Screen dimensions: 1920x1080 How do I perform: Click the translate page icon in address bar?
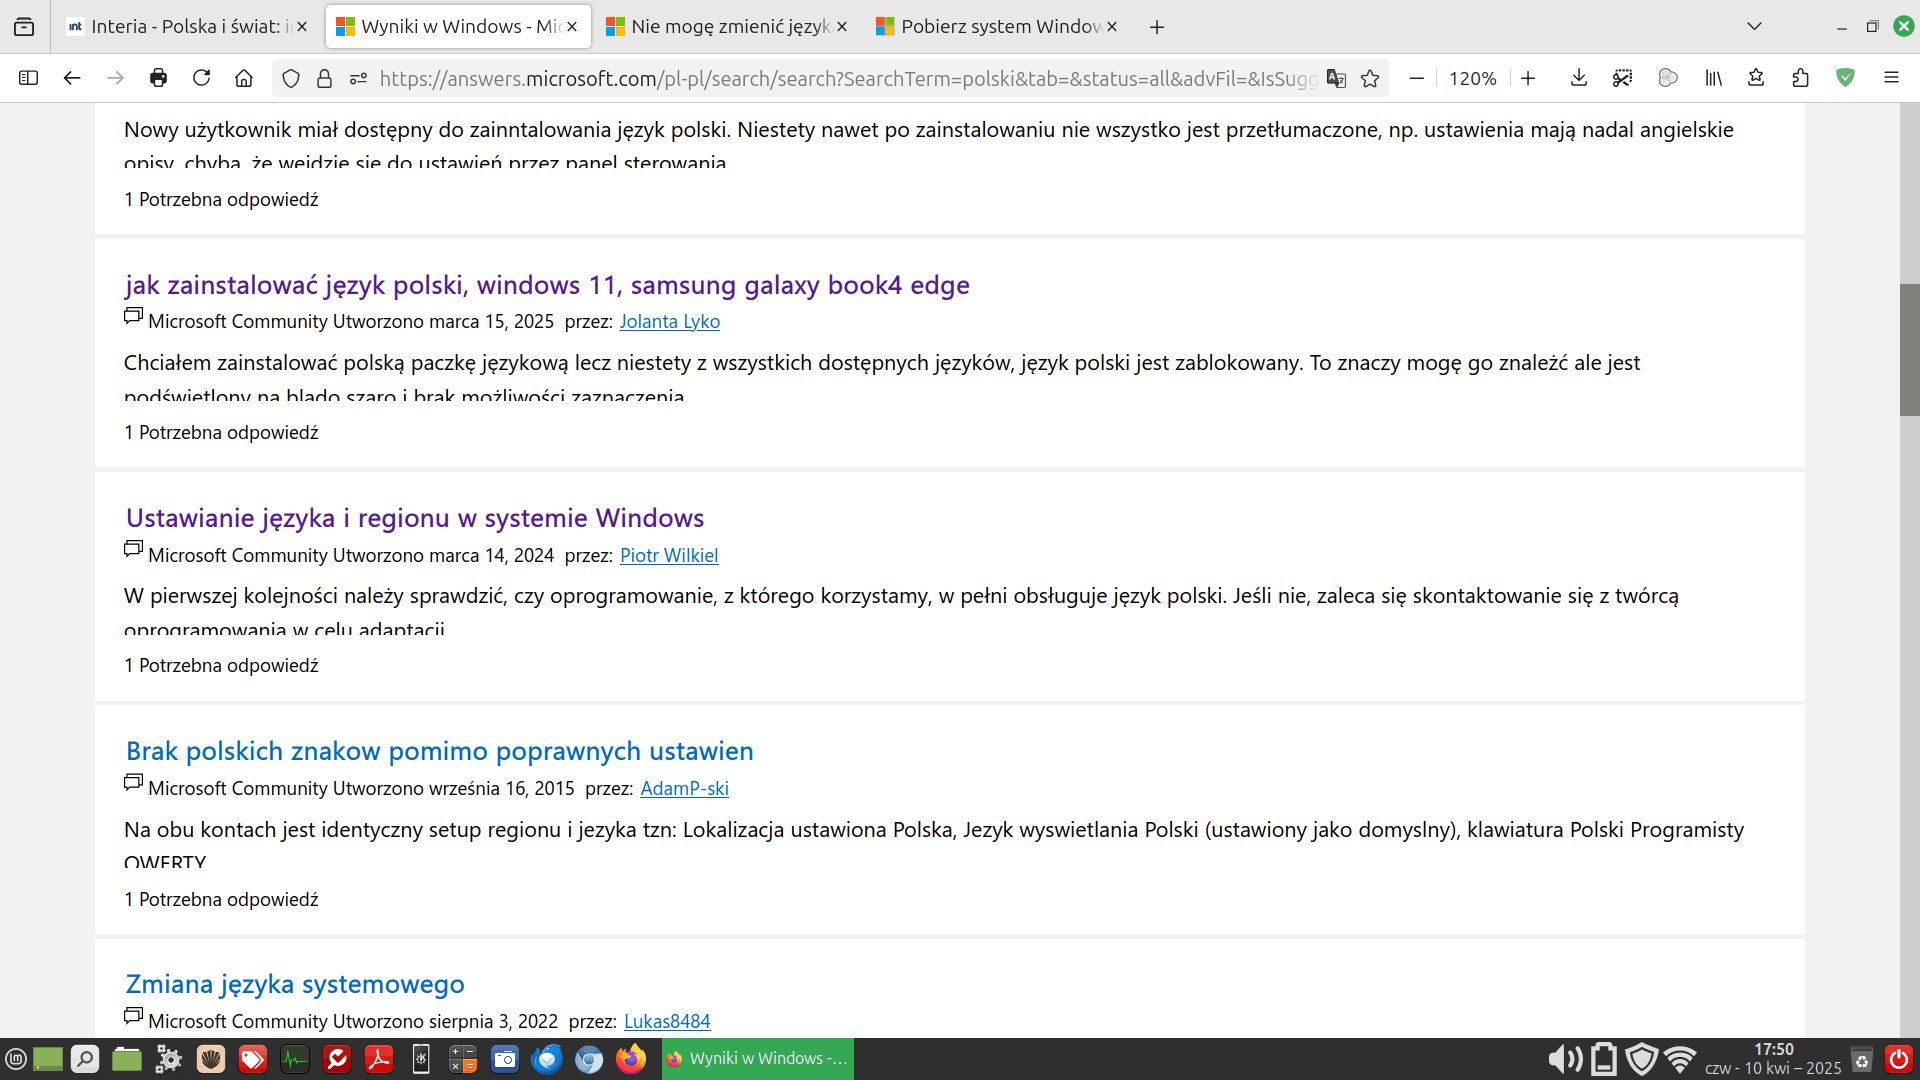1336,78
